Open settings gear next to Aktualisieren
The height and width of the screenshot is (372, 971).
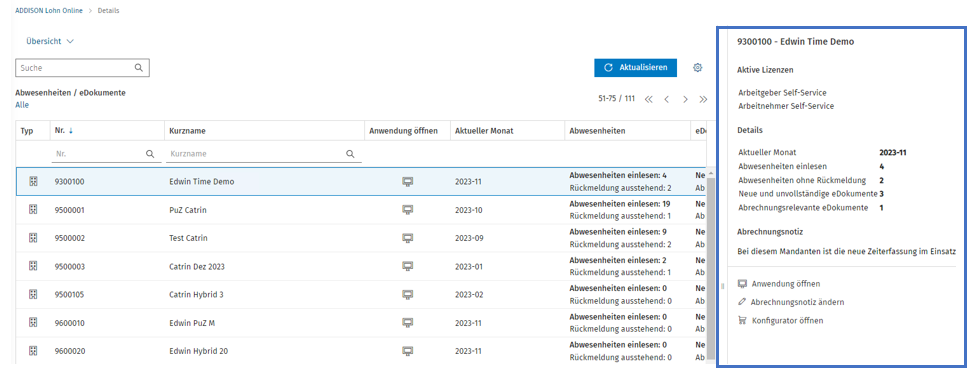coord(697,67)
